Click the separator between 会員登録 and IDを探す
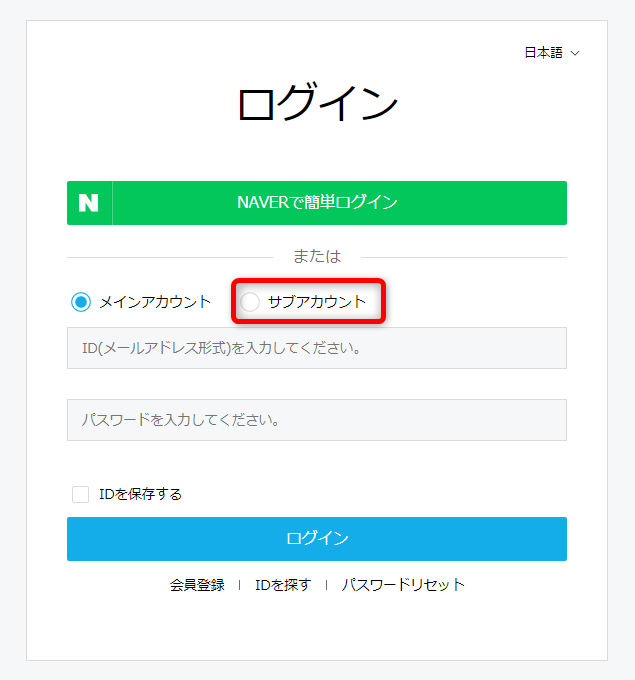This screenshot has height=680, width=635. [x=240, y=585]
